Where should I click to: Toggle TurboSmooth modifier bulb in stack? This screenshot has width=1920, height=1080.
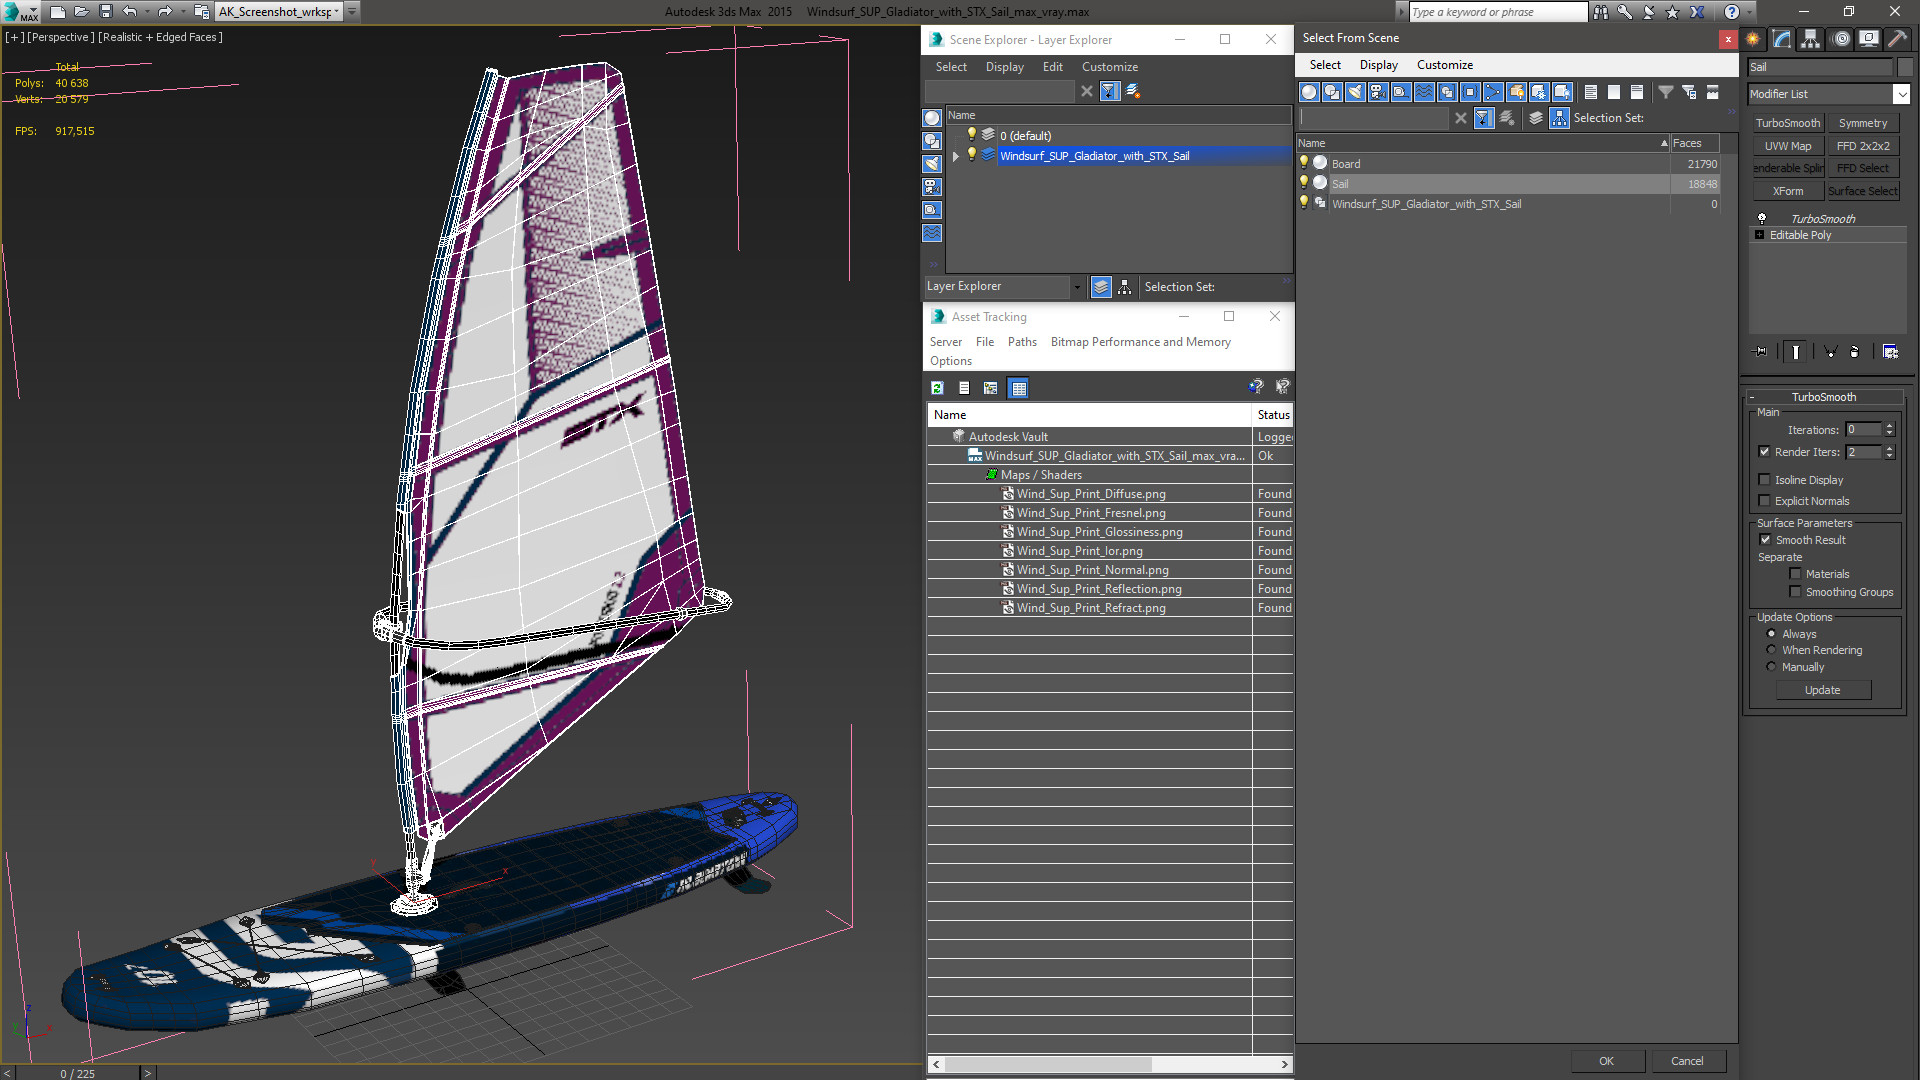[x=1762, y=218]
